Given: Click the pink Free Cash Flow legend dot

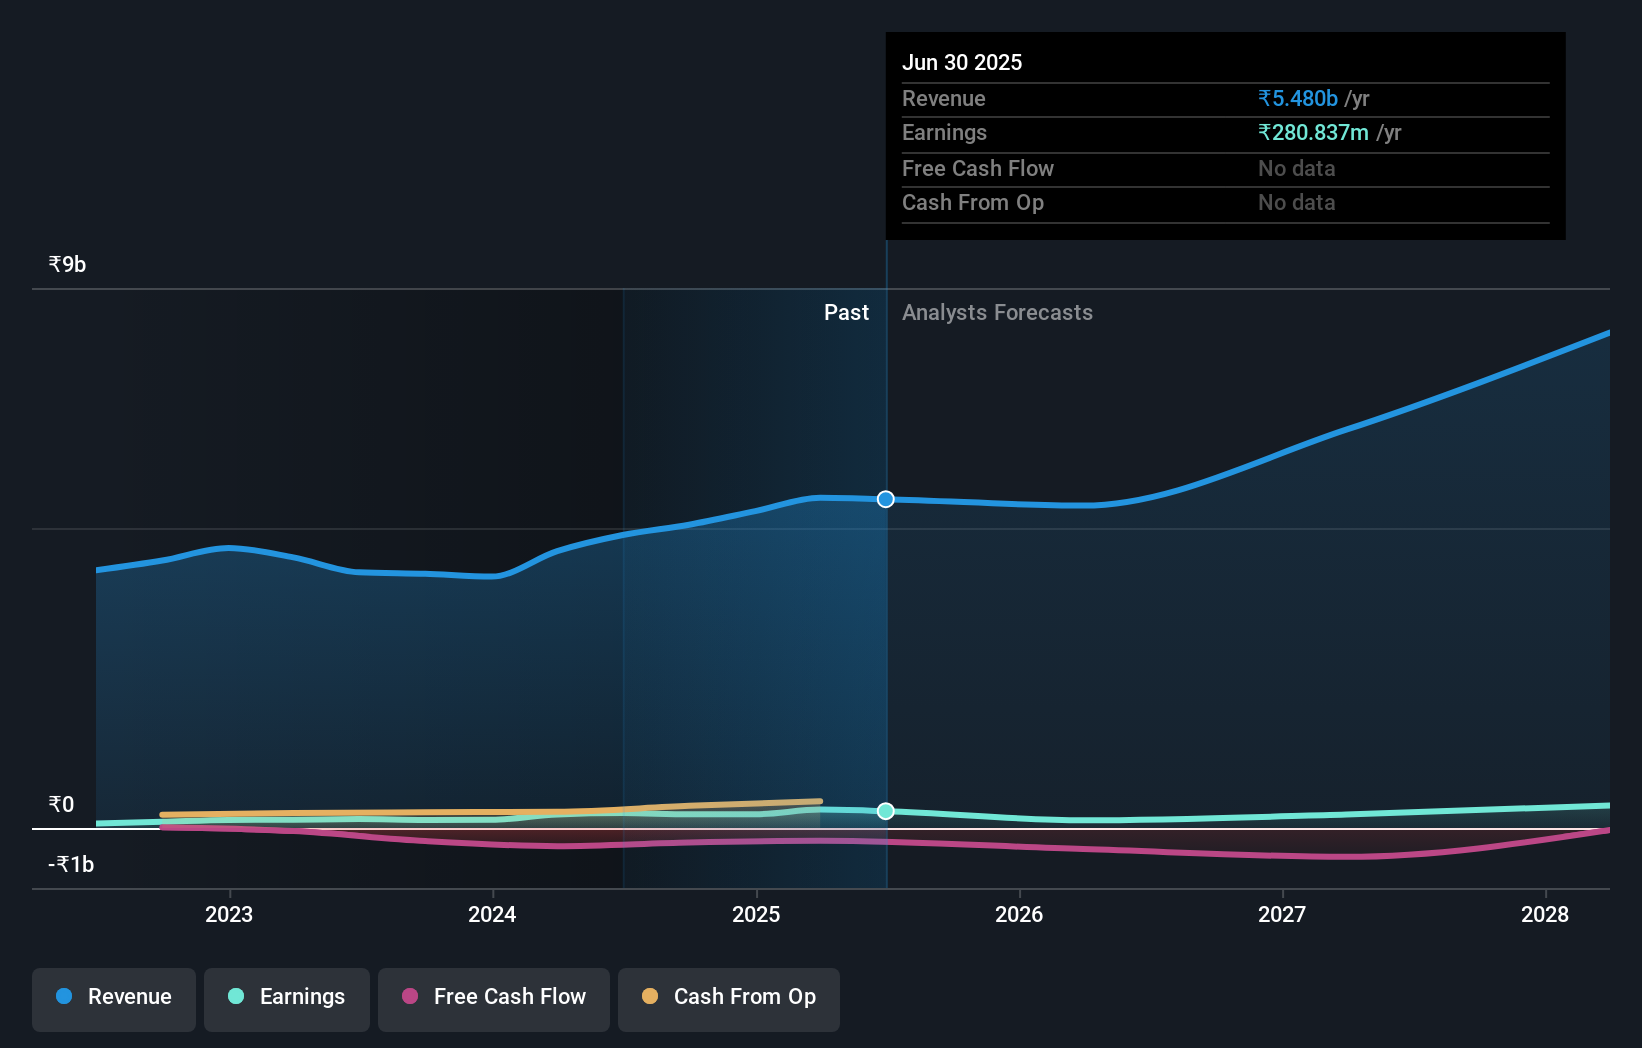Looking at the screenshot, I should [410, 996].
